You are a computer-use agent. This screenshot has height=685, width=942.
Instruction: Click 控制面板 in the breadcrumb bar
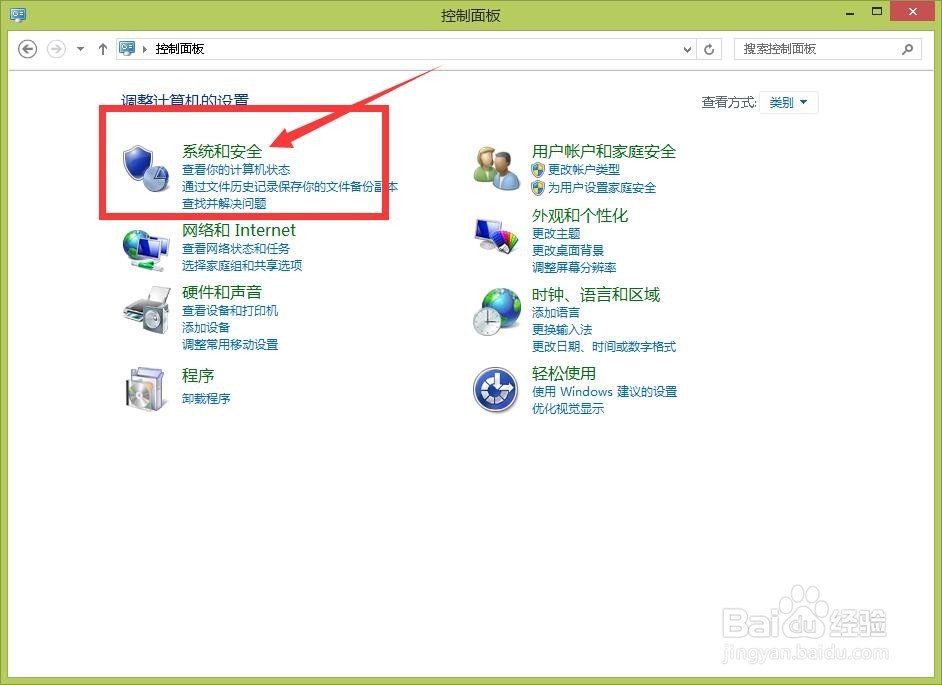click(179, 47)
